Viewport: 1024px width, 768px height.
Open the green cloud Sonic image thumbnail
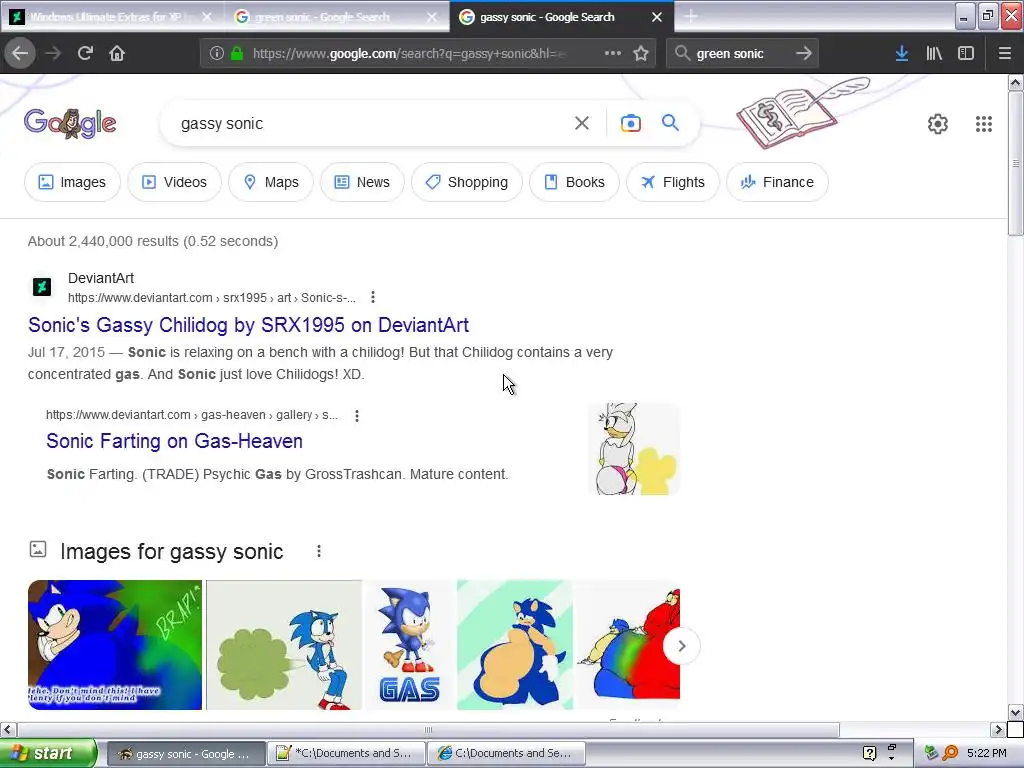click(x=284, y=645)
